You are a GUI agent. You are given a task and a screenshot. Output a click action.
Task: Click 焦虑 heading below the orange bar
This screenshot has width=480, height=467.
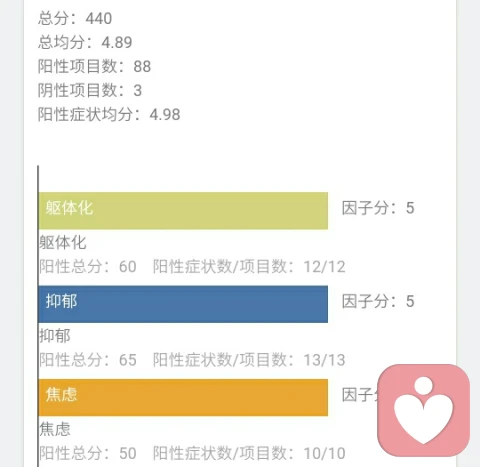[55, 429]
